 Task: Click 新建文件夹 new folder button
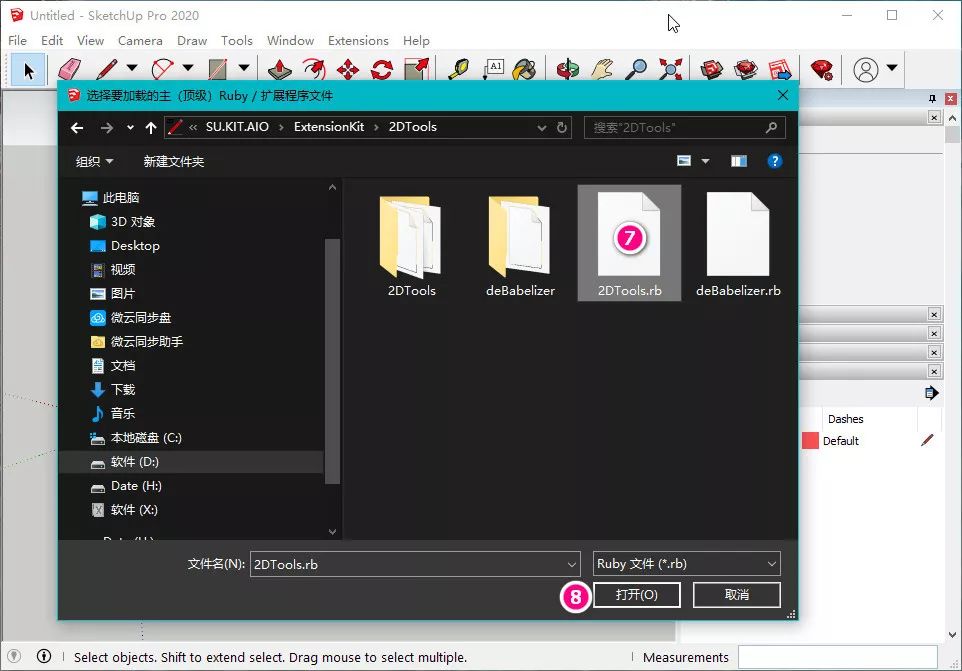[174, 161]
